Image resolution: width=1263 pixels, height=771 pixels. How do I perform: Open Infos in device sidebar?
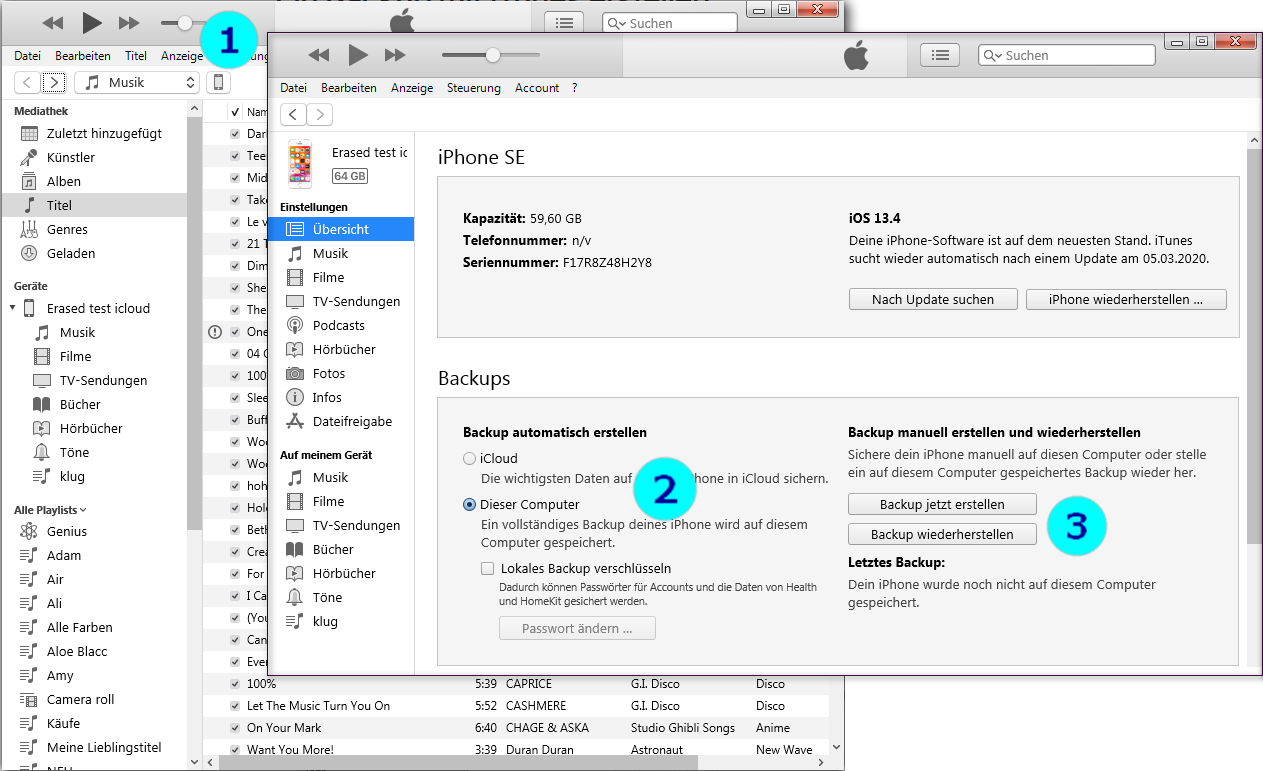click(x=342, y=397)
